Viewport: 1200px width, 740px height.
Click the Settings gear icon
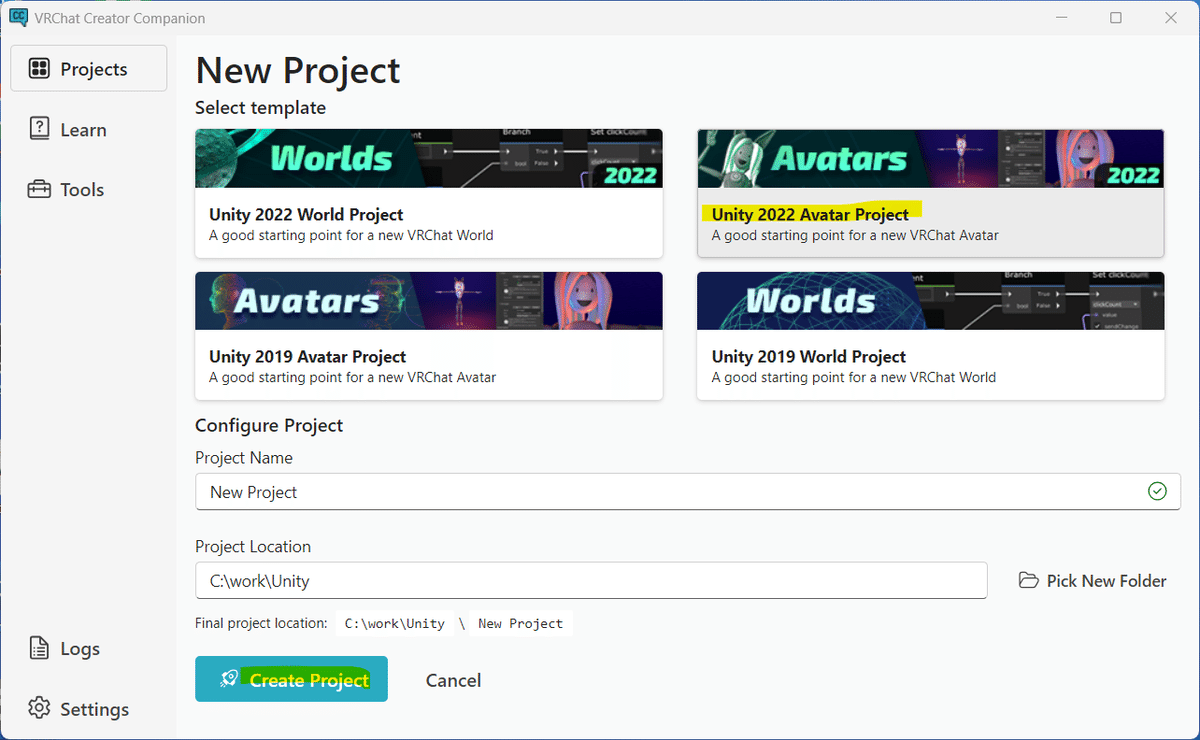coord(39,708)
